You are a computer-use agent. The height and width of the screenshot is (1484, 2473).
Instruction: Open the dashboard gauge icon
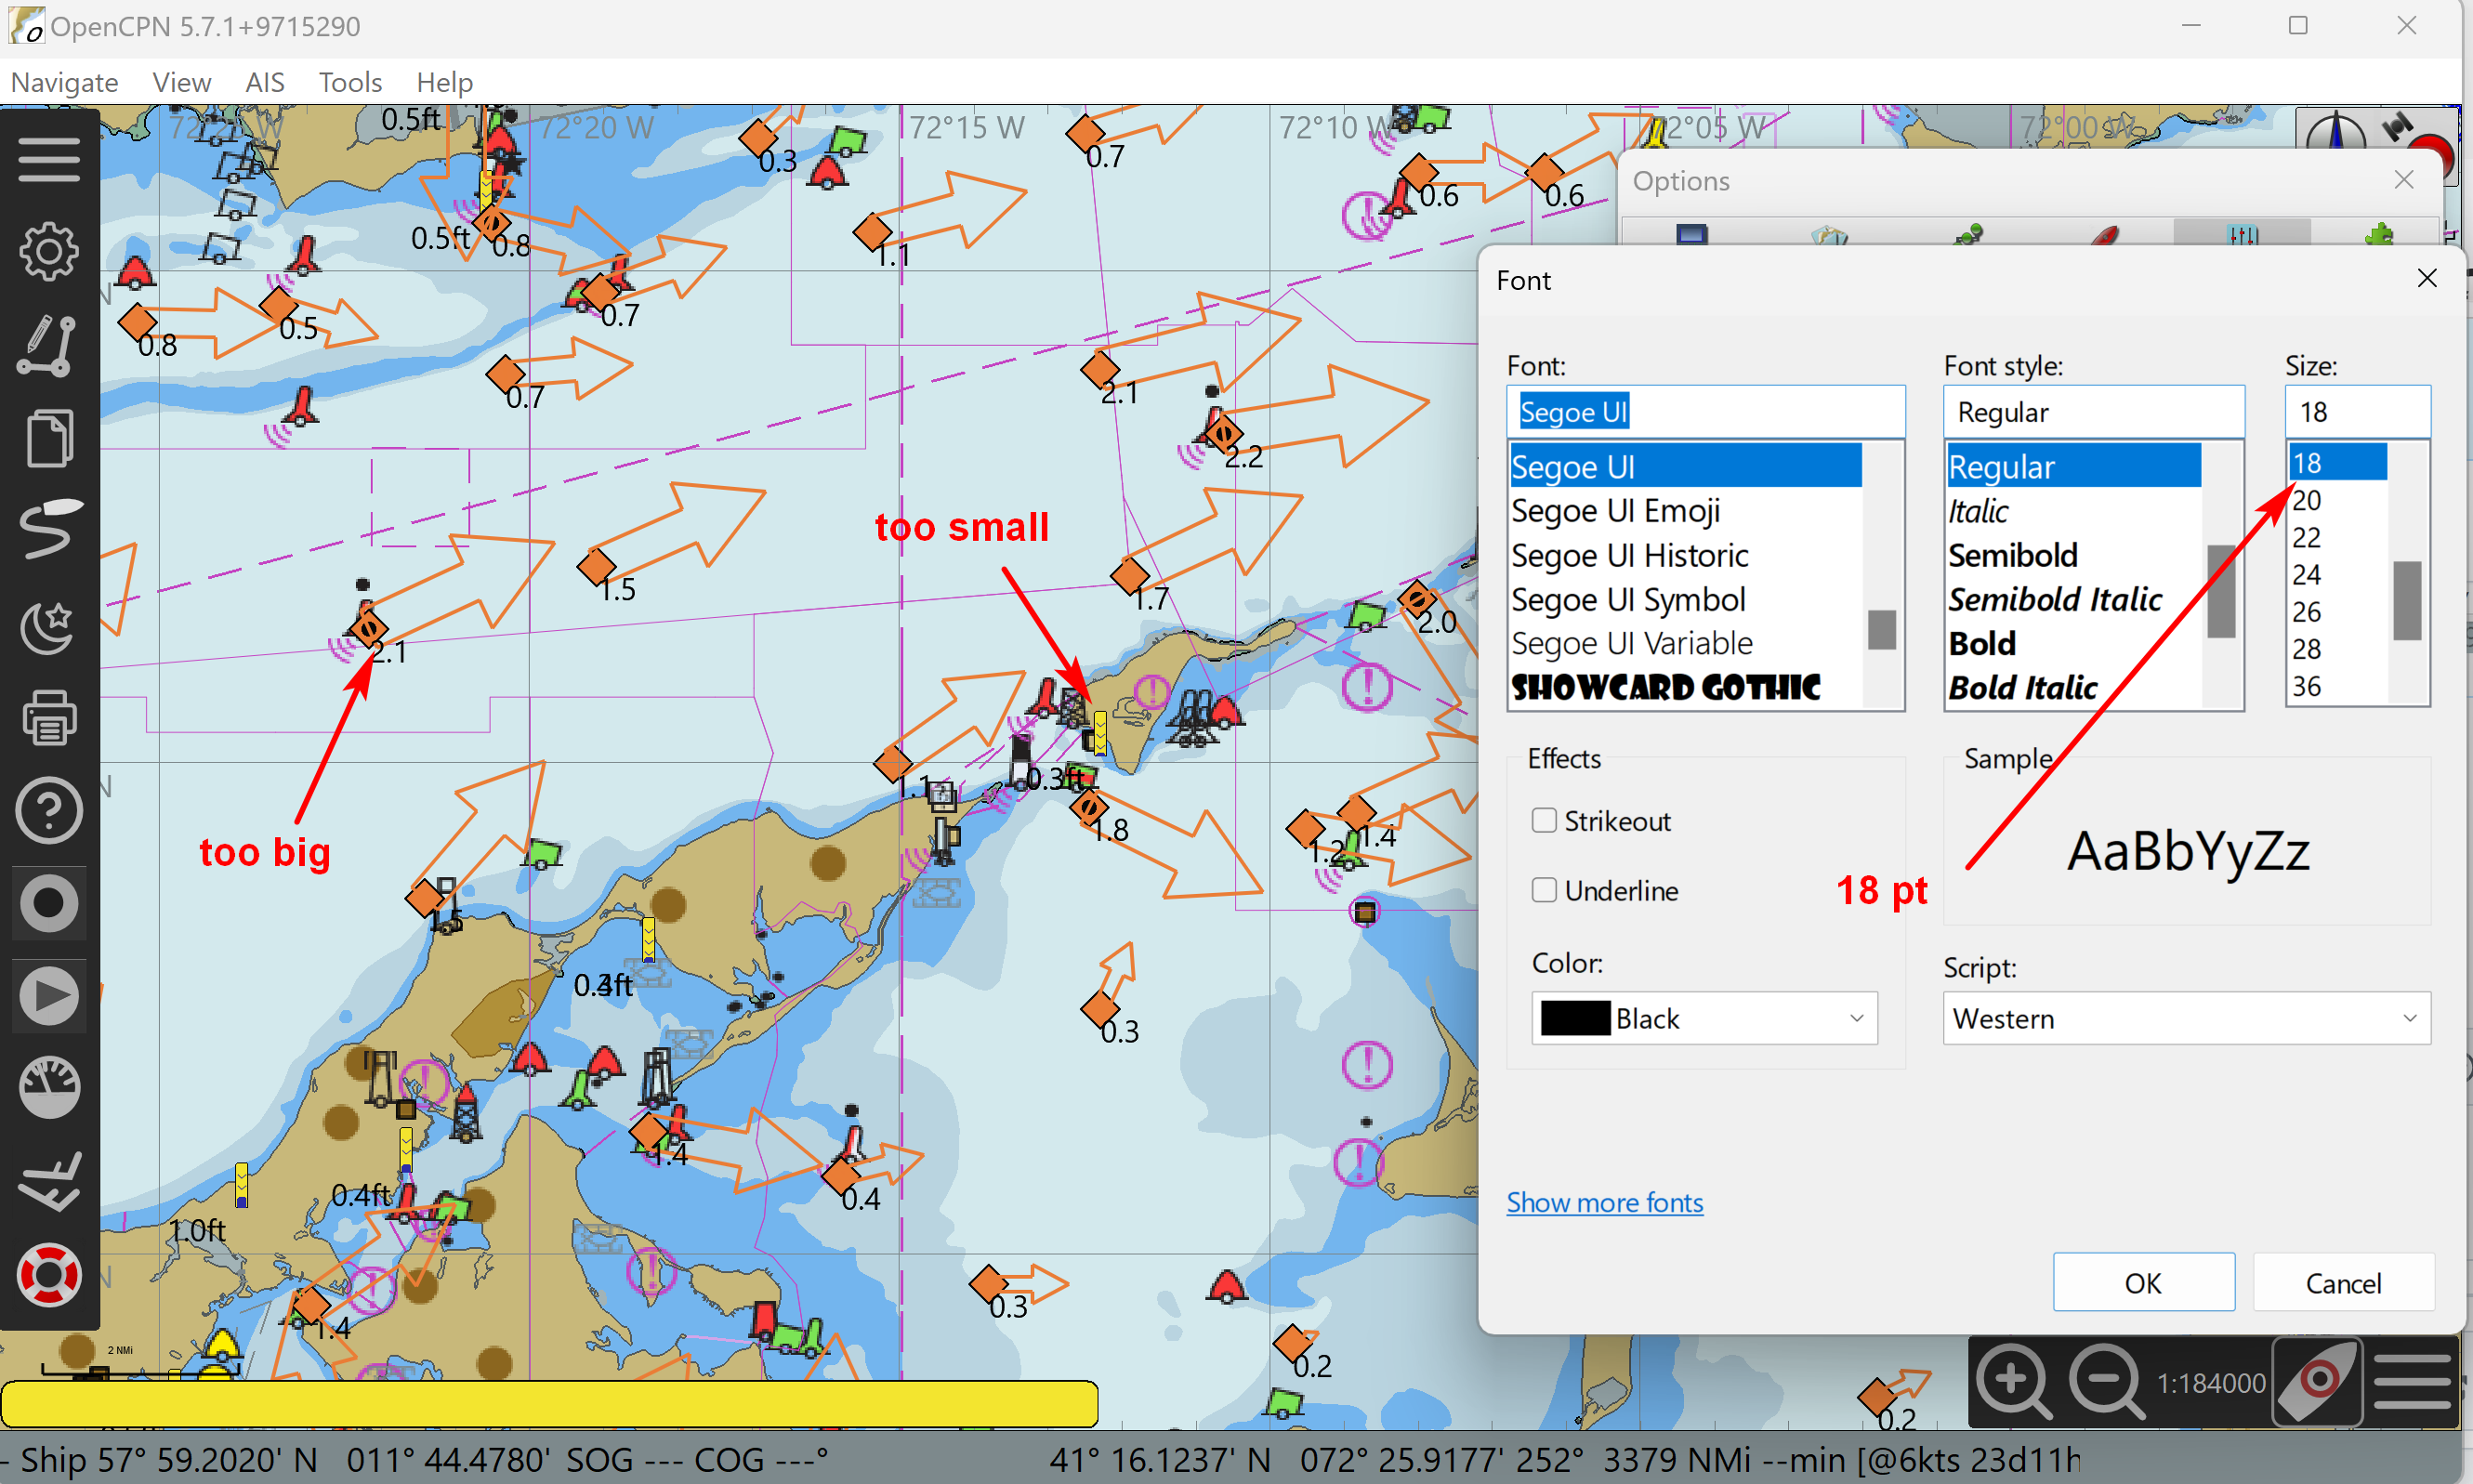48,1087
